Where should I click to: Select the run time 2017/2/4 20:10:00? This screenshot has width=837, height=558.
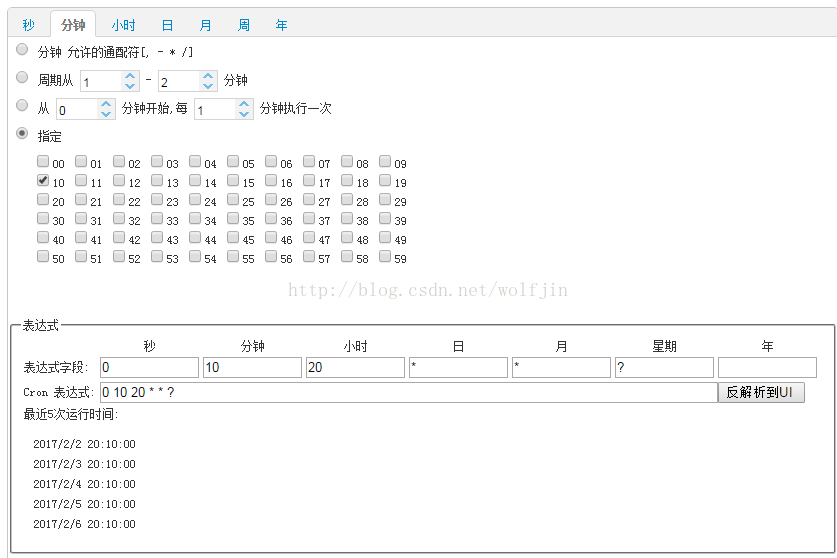point(84,484)
